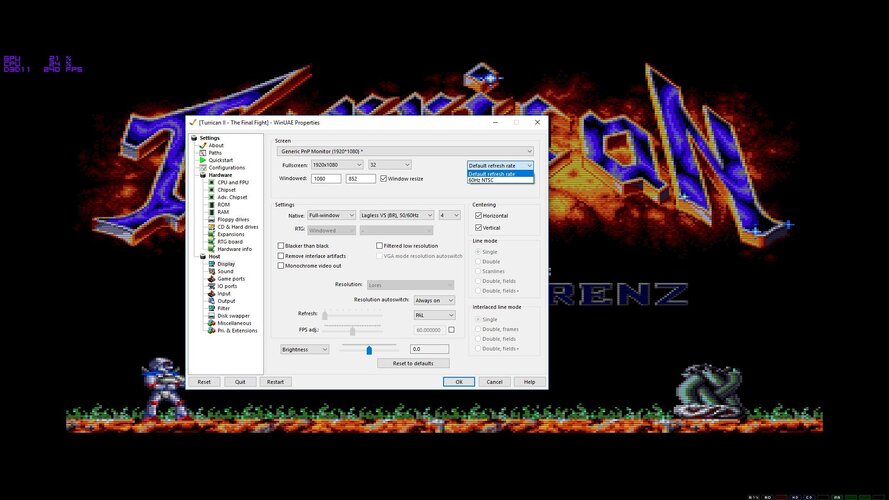
Task: Open the CD & Hard drives page
Action: pyautogui.click(x=238, y=226)
